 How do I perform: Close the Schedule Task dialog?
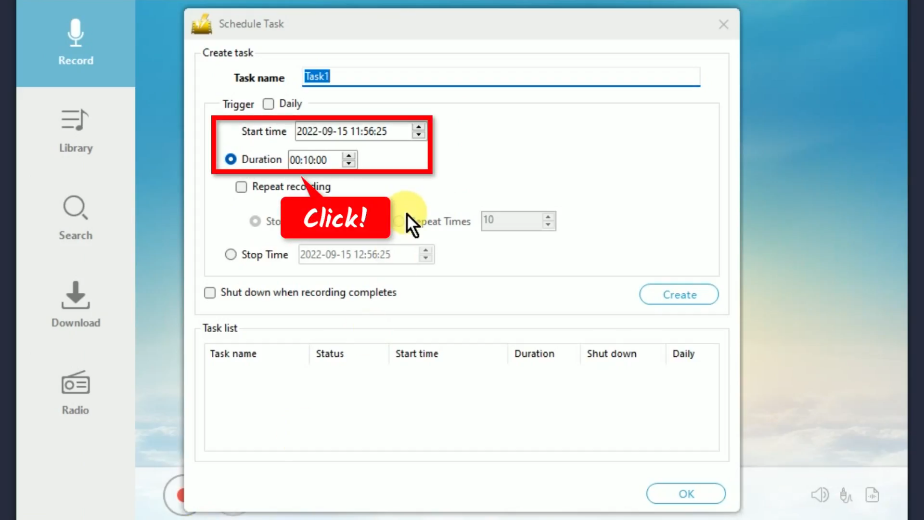coord(723,24)
